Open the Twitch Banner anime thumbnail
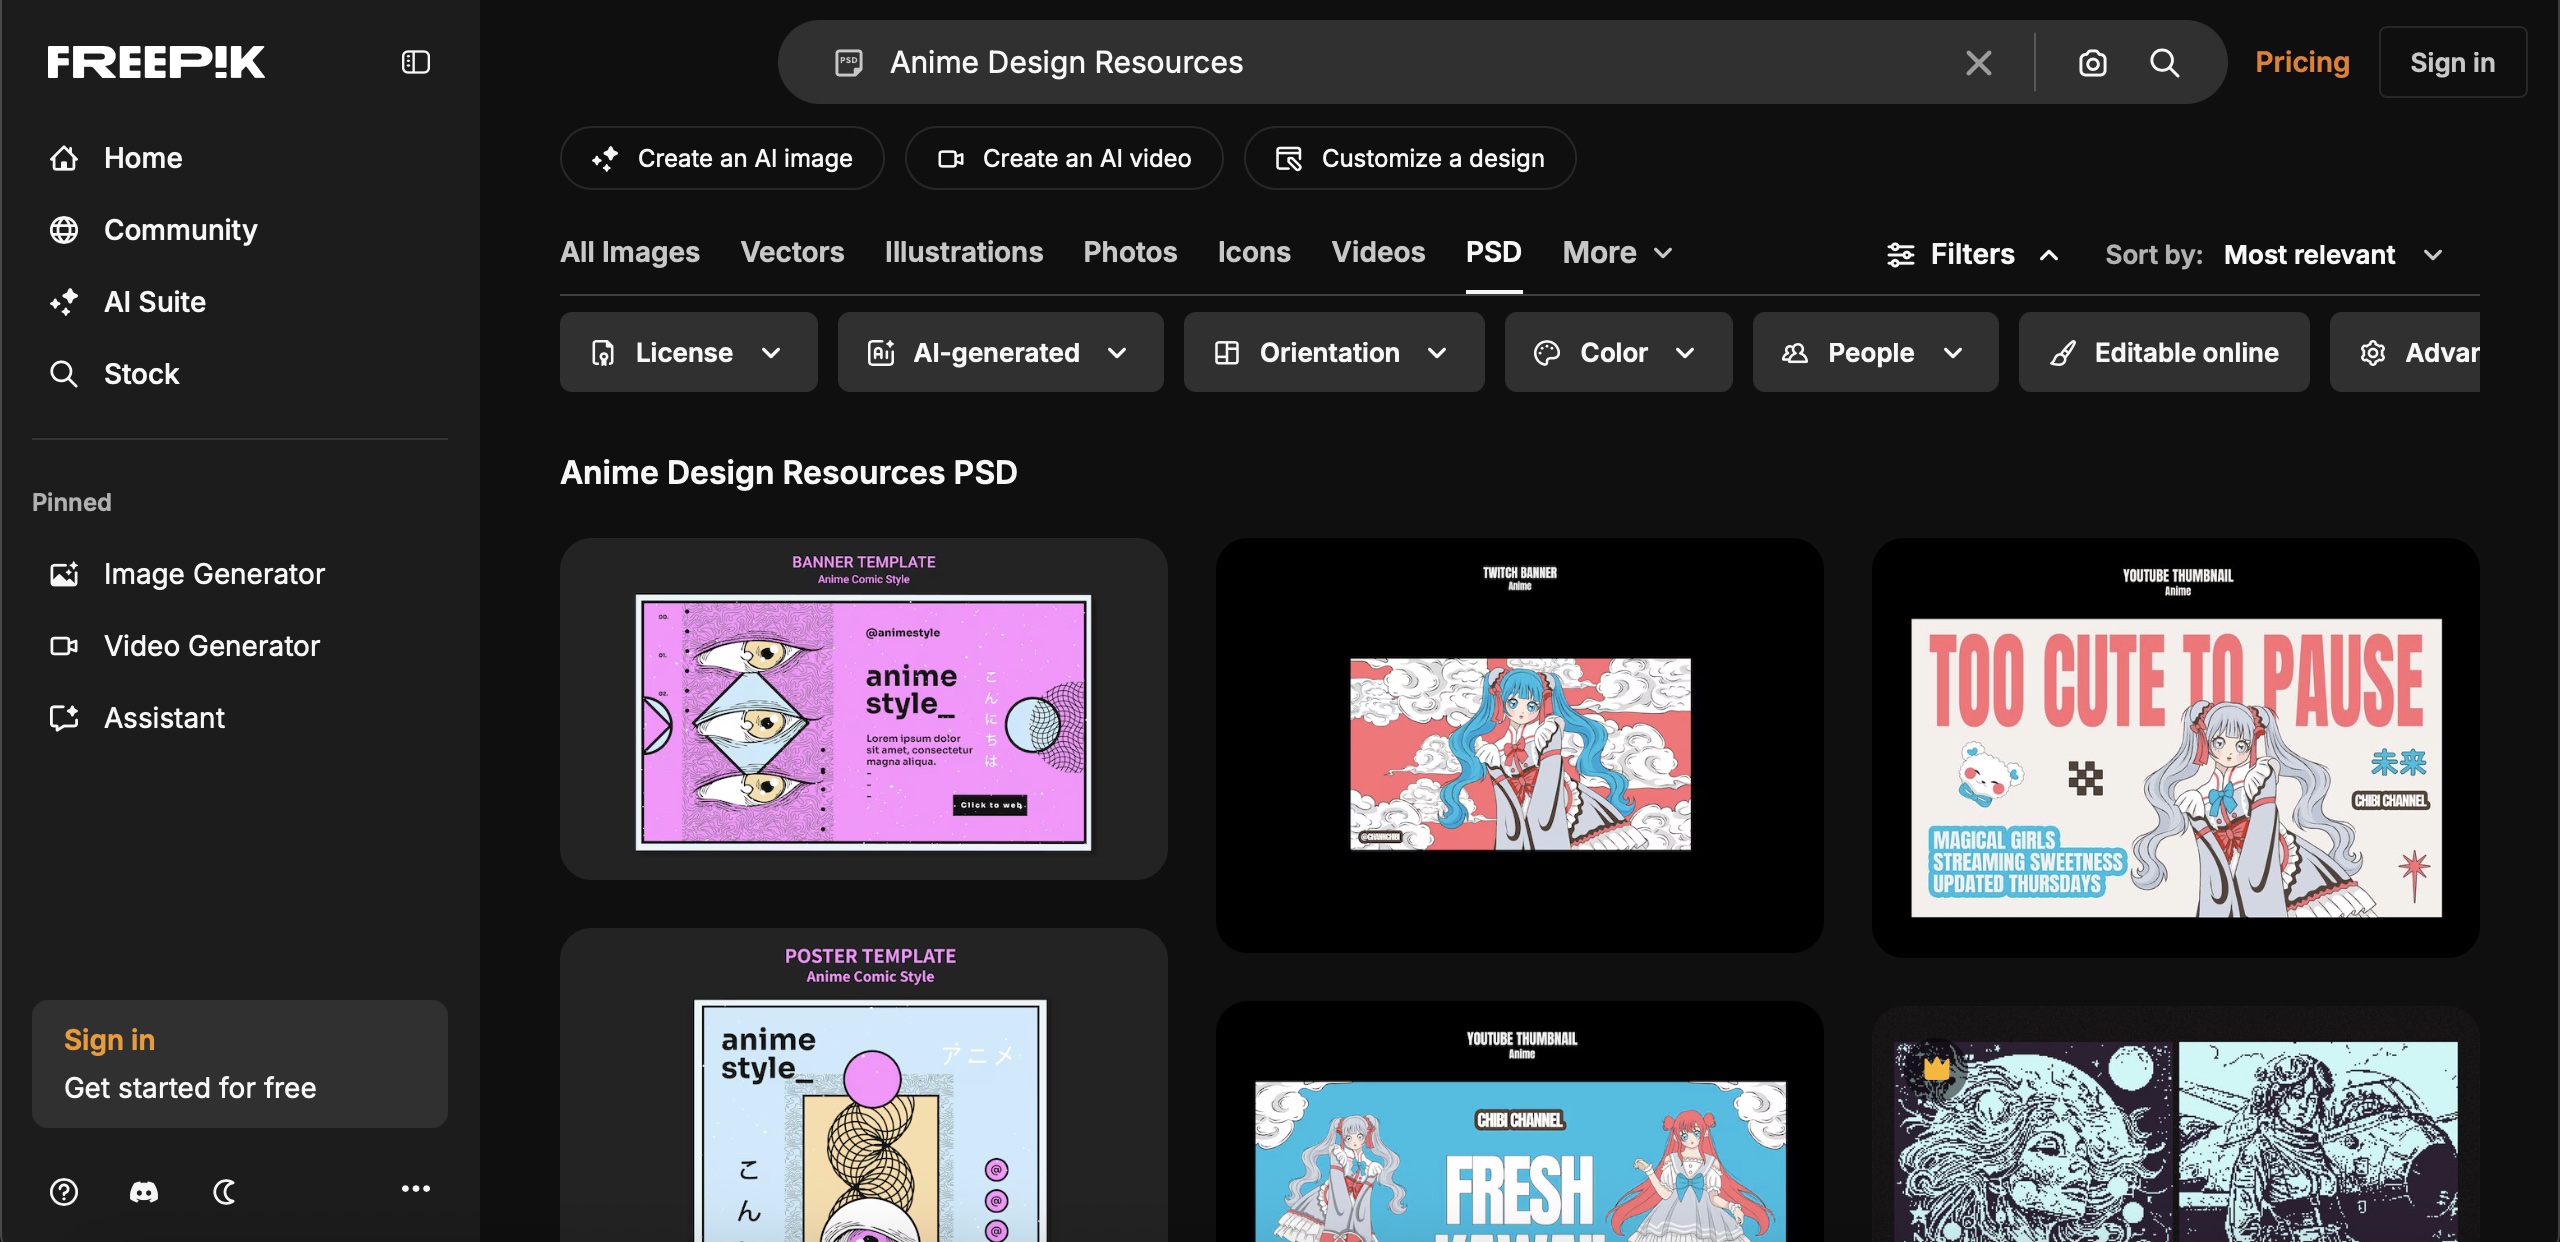The width and height of the screenshot is (2560, 1242). pos(1520,745)
